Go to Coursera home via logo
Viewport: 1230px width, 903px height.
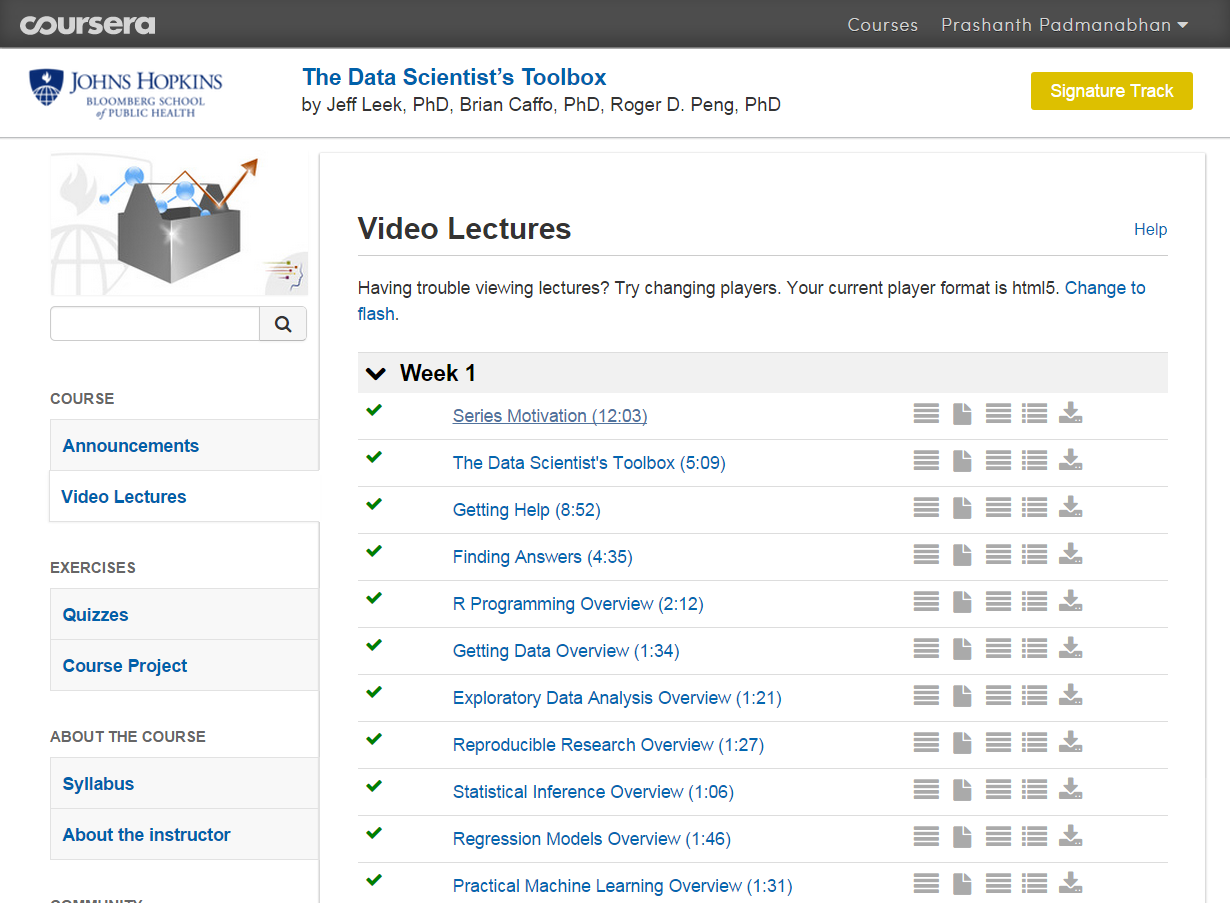87,24
